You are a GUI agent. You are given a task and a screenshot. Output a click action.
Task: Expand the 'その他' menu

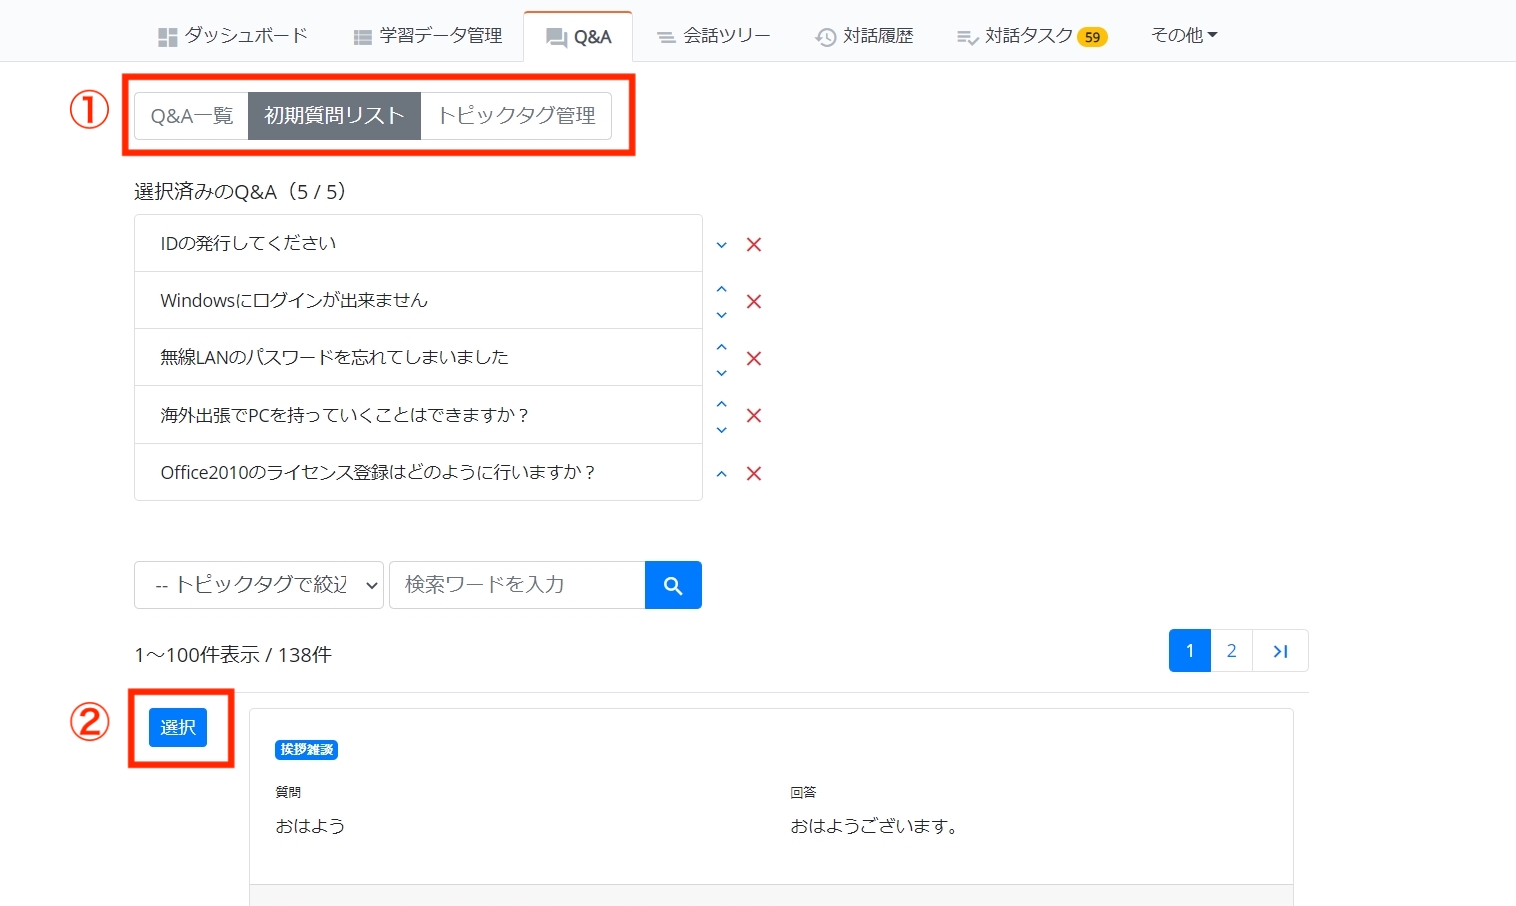(x=1183, y=35)
